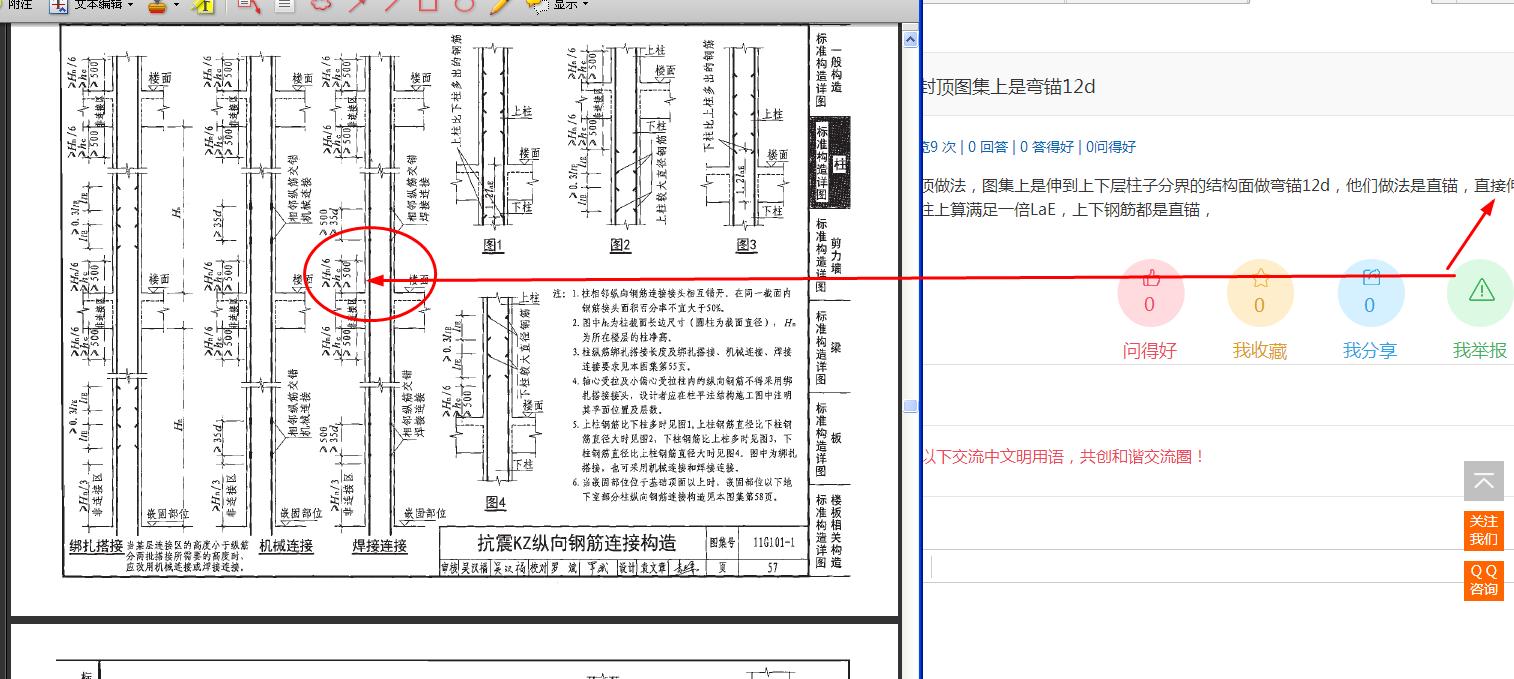1514x679 pixels.
Task: Click the 附注 toolbar item
Action: (19, 4)
